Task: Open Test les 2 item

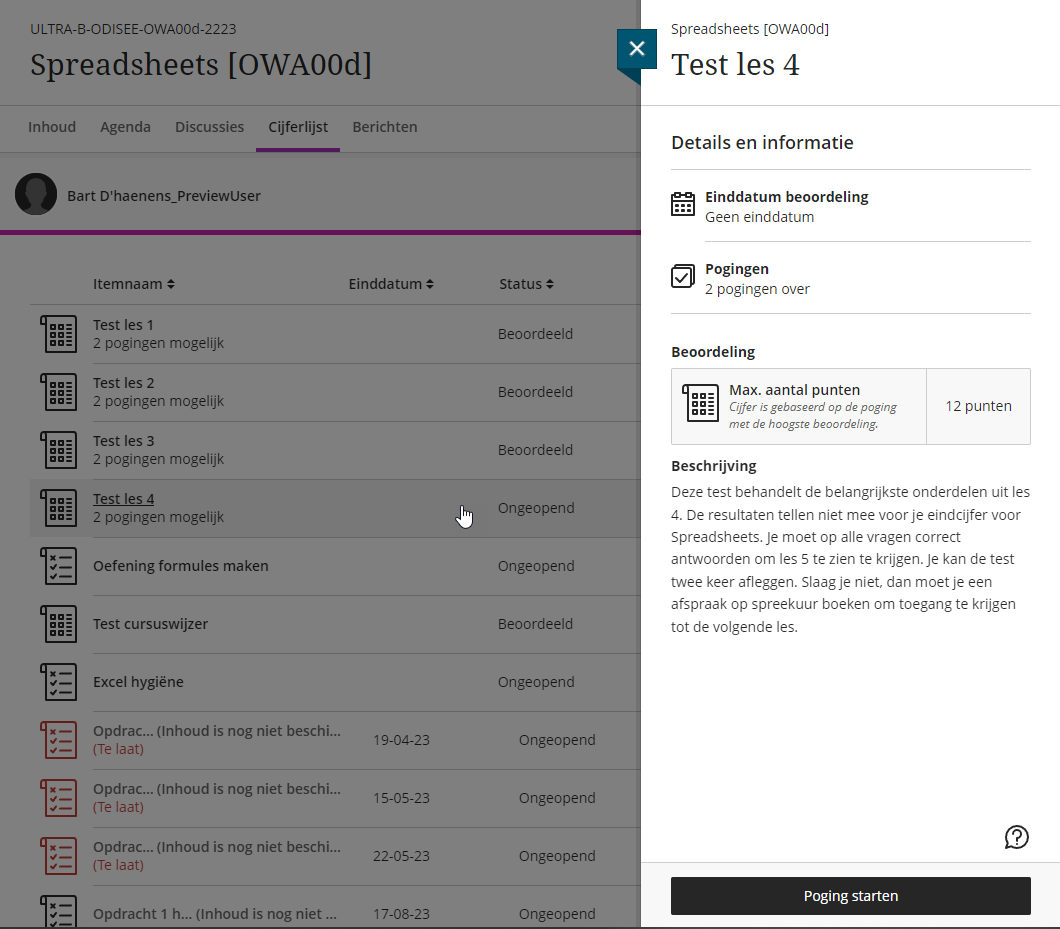Action: 124,383
